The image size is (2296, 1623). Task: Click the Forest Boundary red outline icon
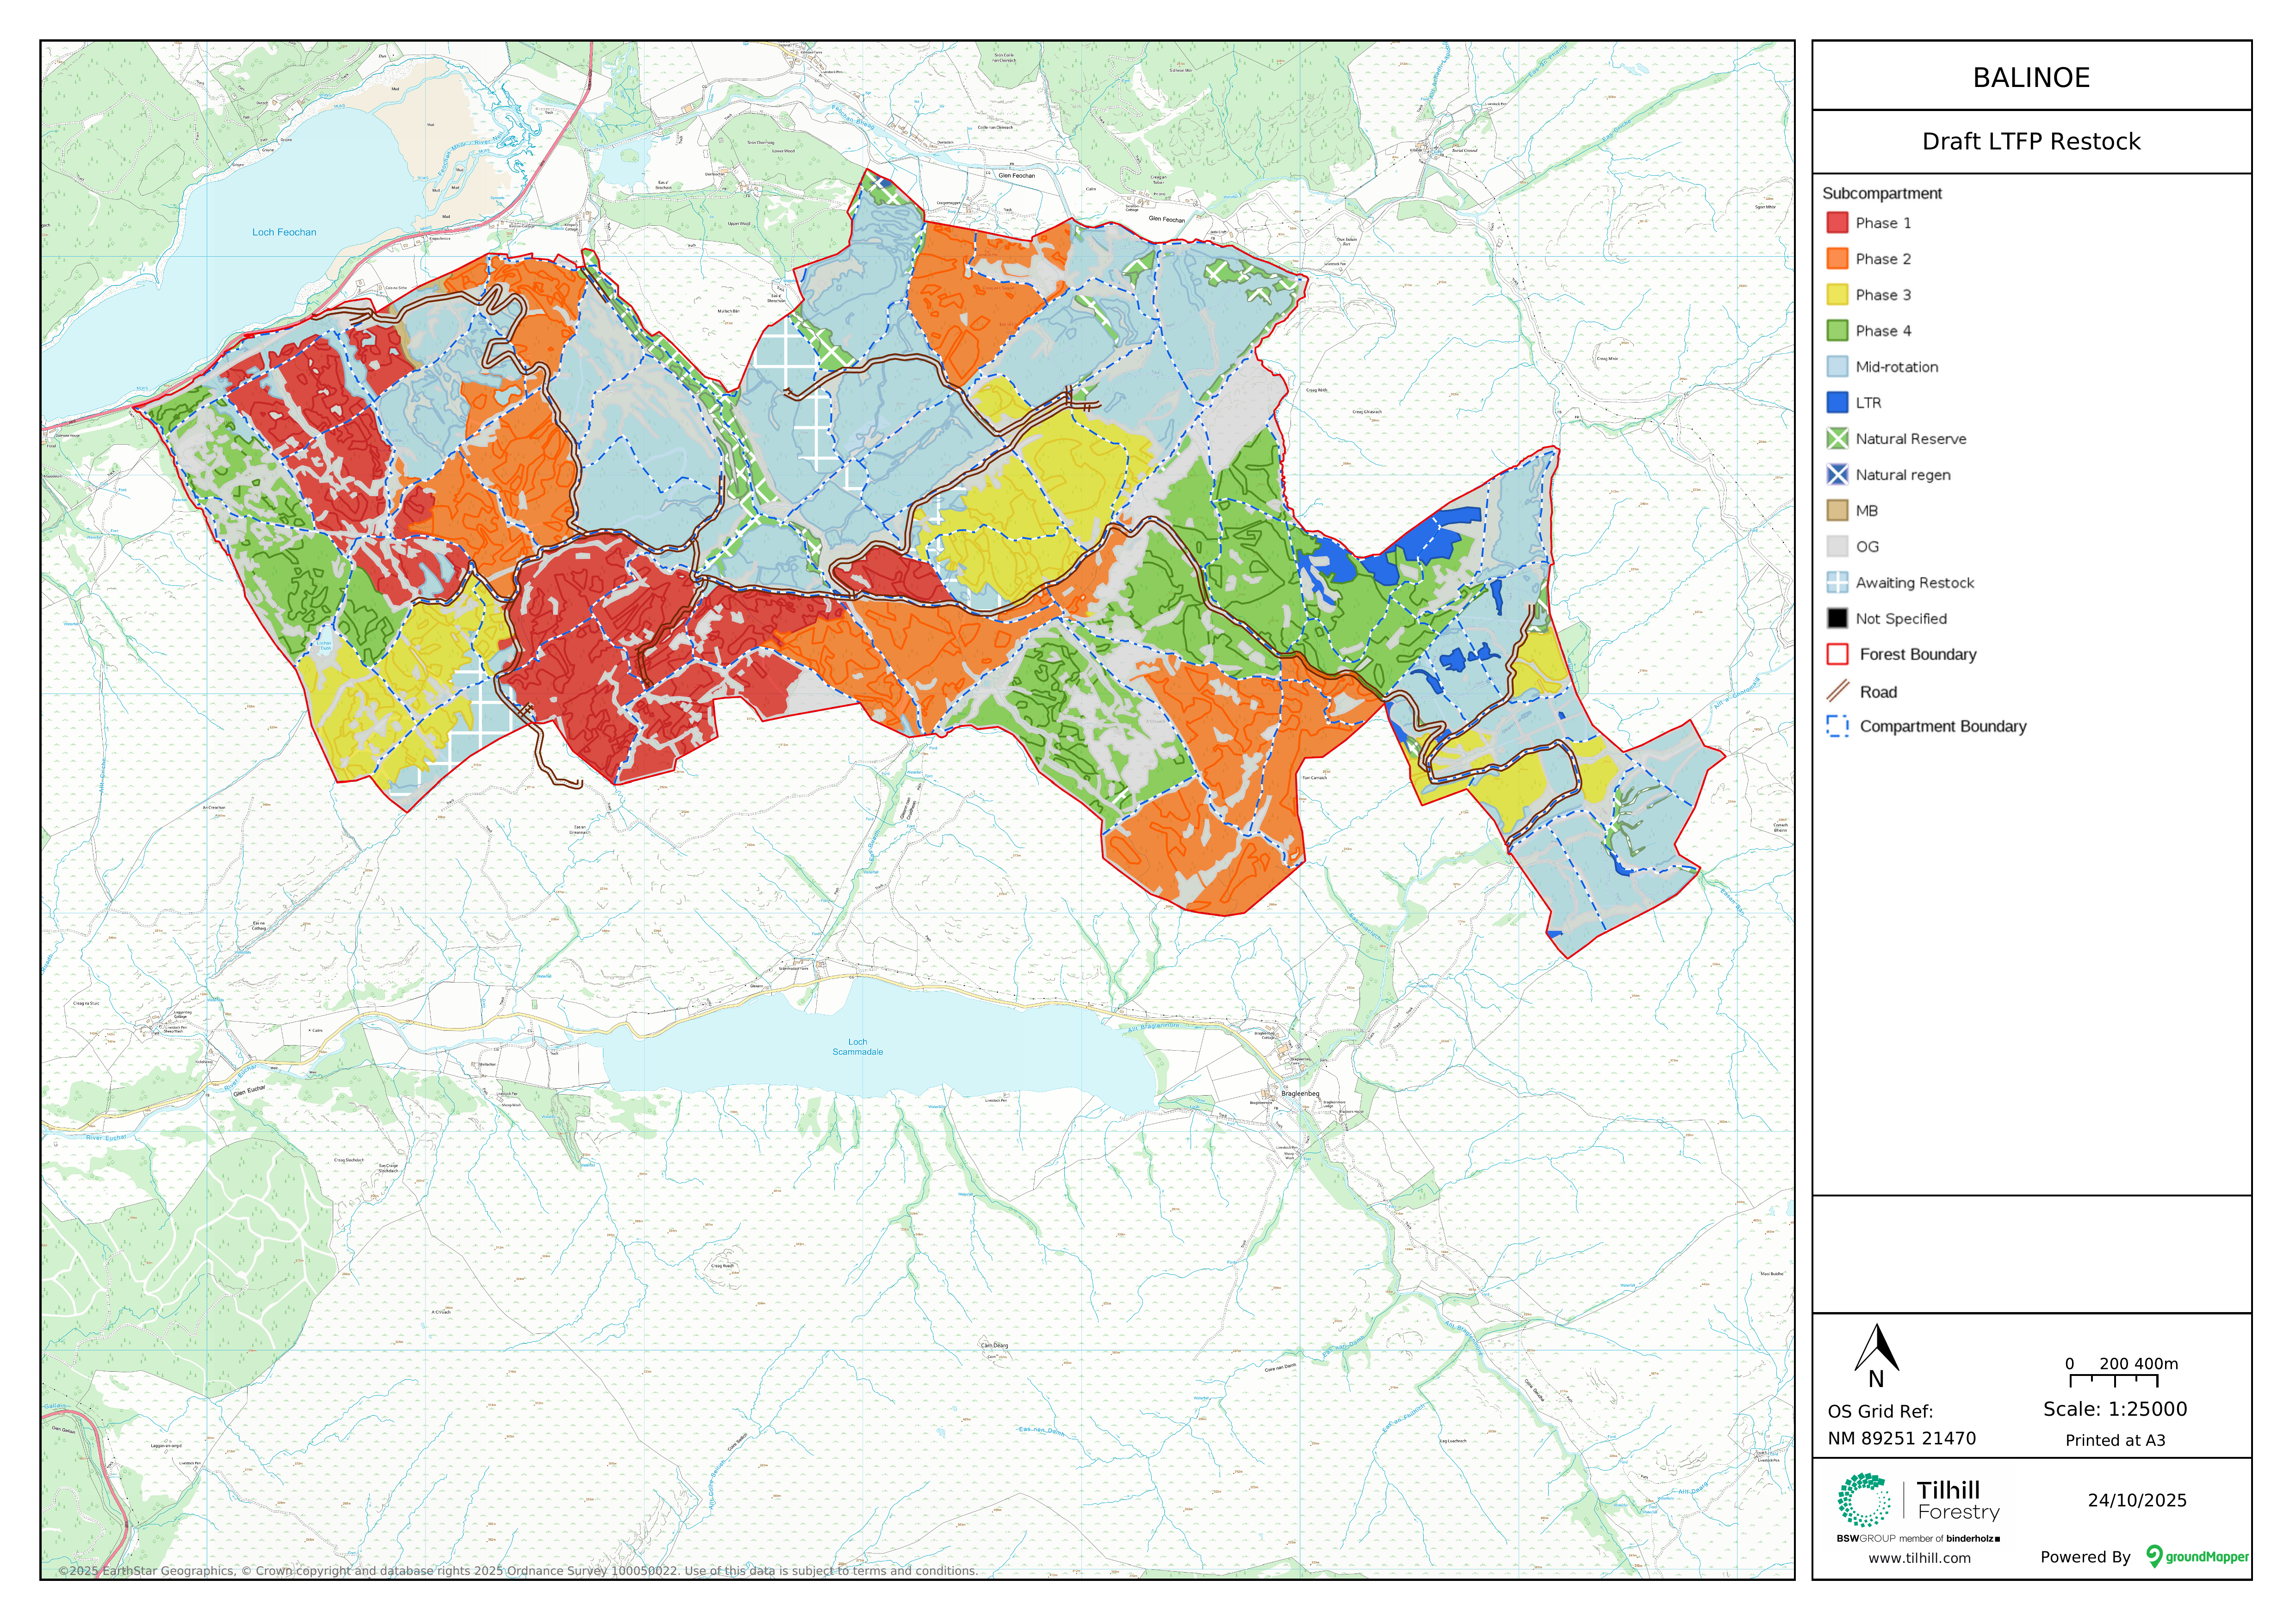[1837, 654]
